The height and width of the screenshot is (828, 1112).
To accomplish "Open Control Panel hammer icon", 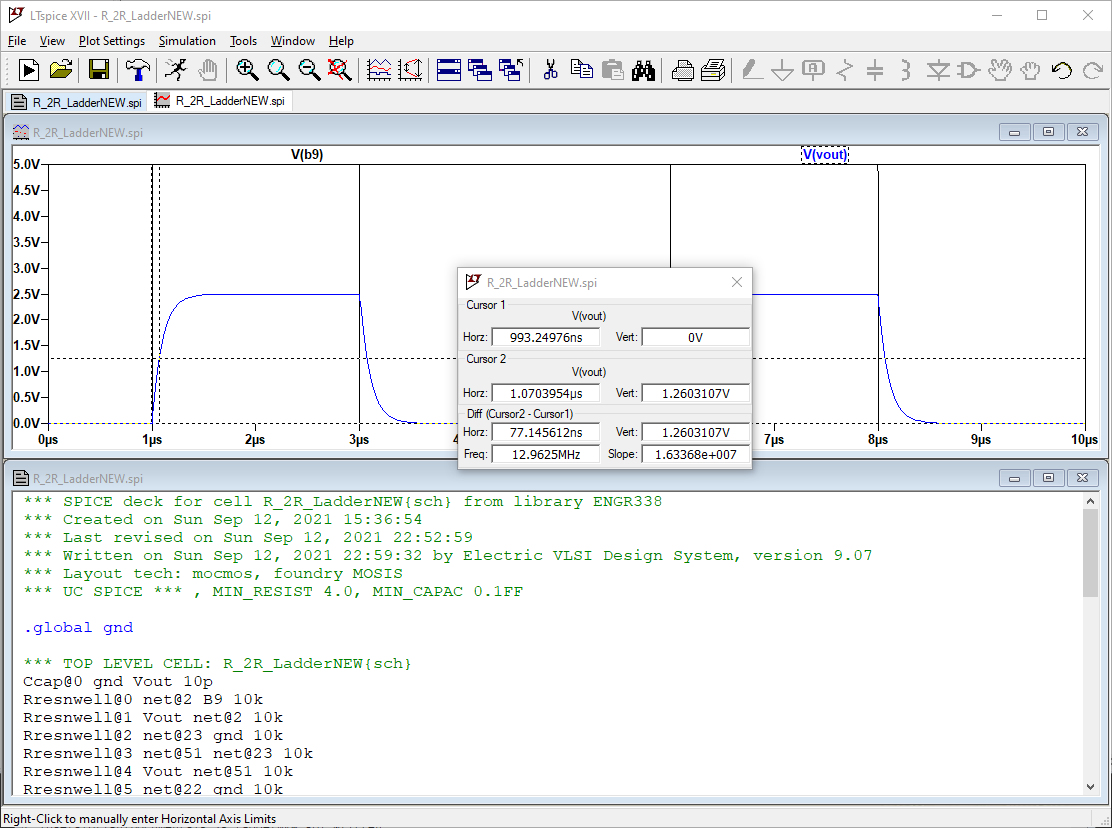I will tap(138, 69).
